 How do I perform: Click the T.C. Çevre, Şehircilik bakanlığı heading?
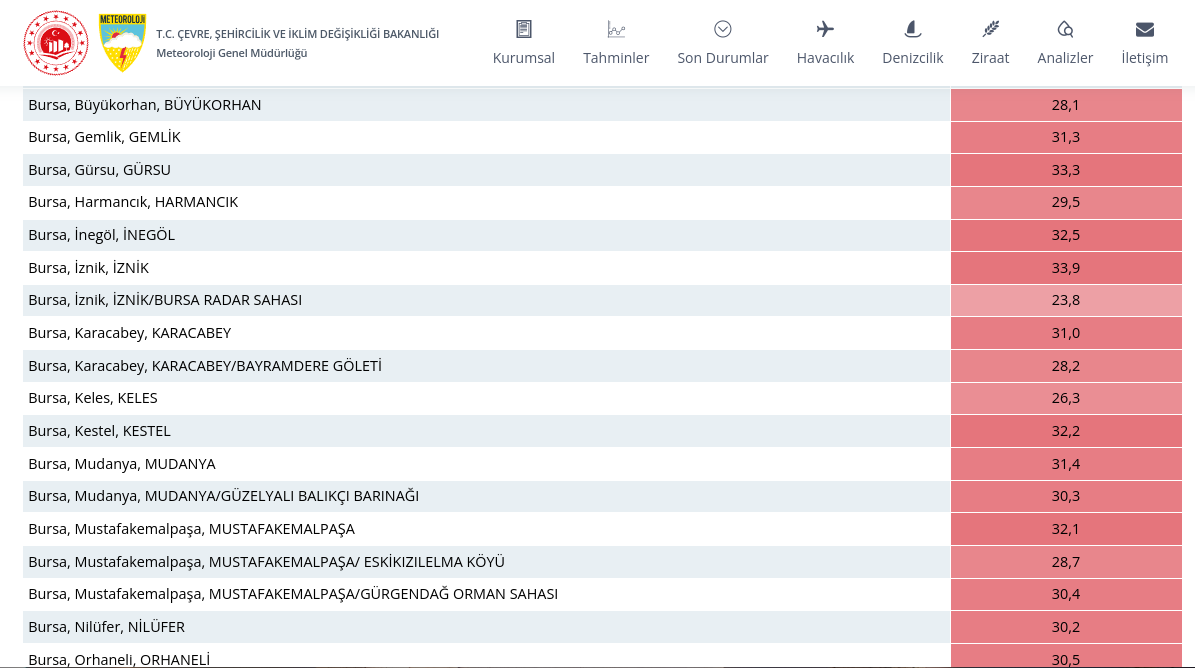297,34
